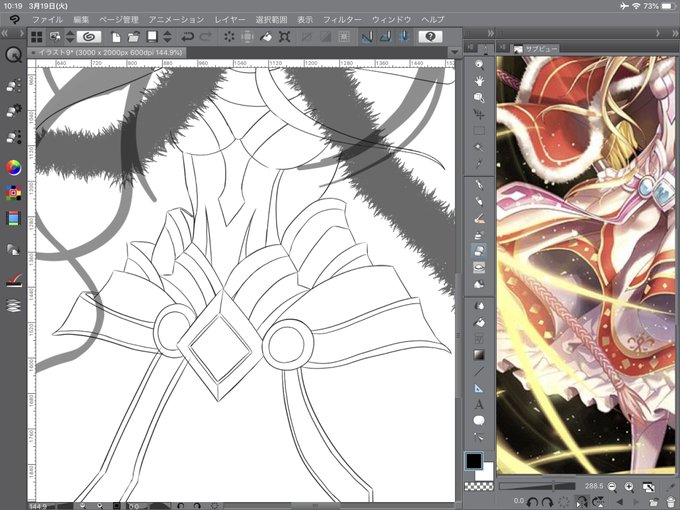
Task: Zoom in the Sub View
Action: click(x=629, y=487)
